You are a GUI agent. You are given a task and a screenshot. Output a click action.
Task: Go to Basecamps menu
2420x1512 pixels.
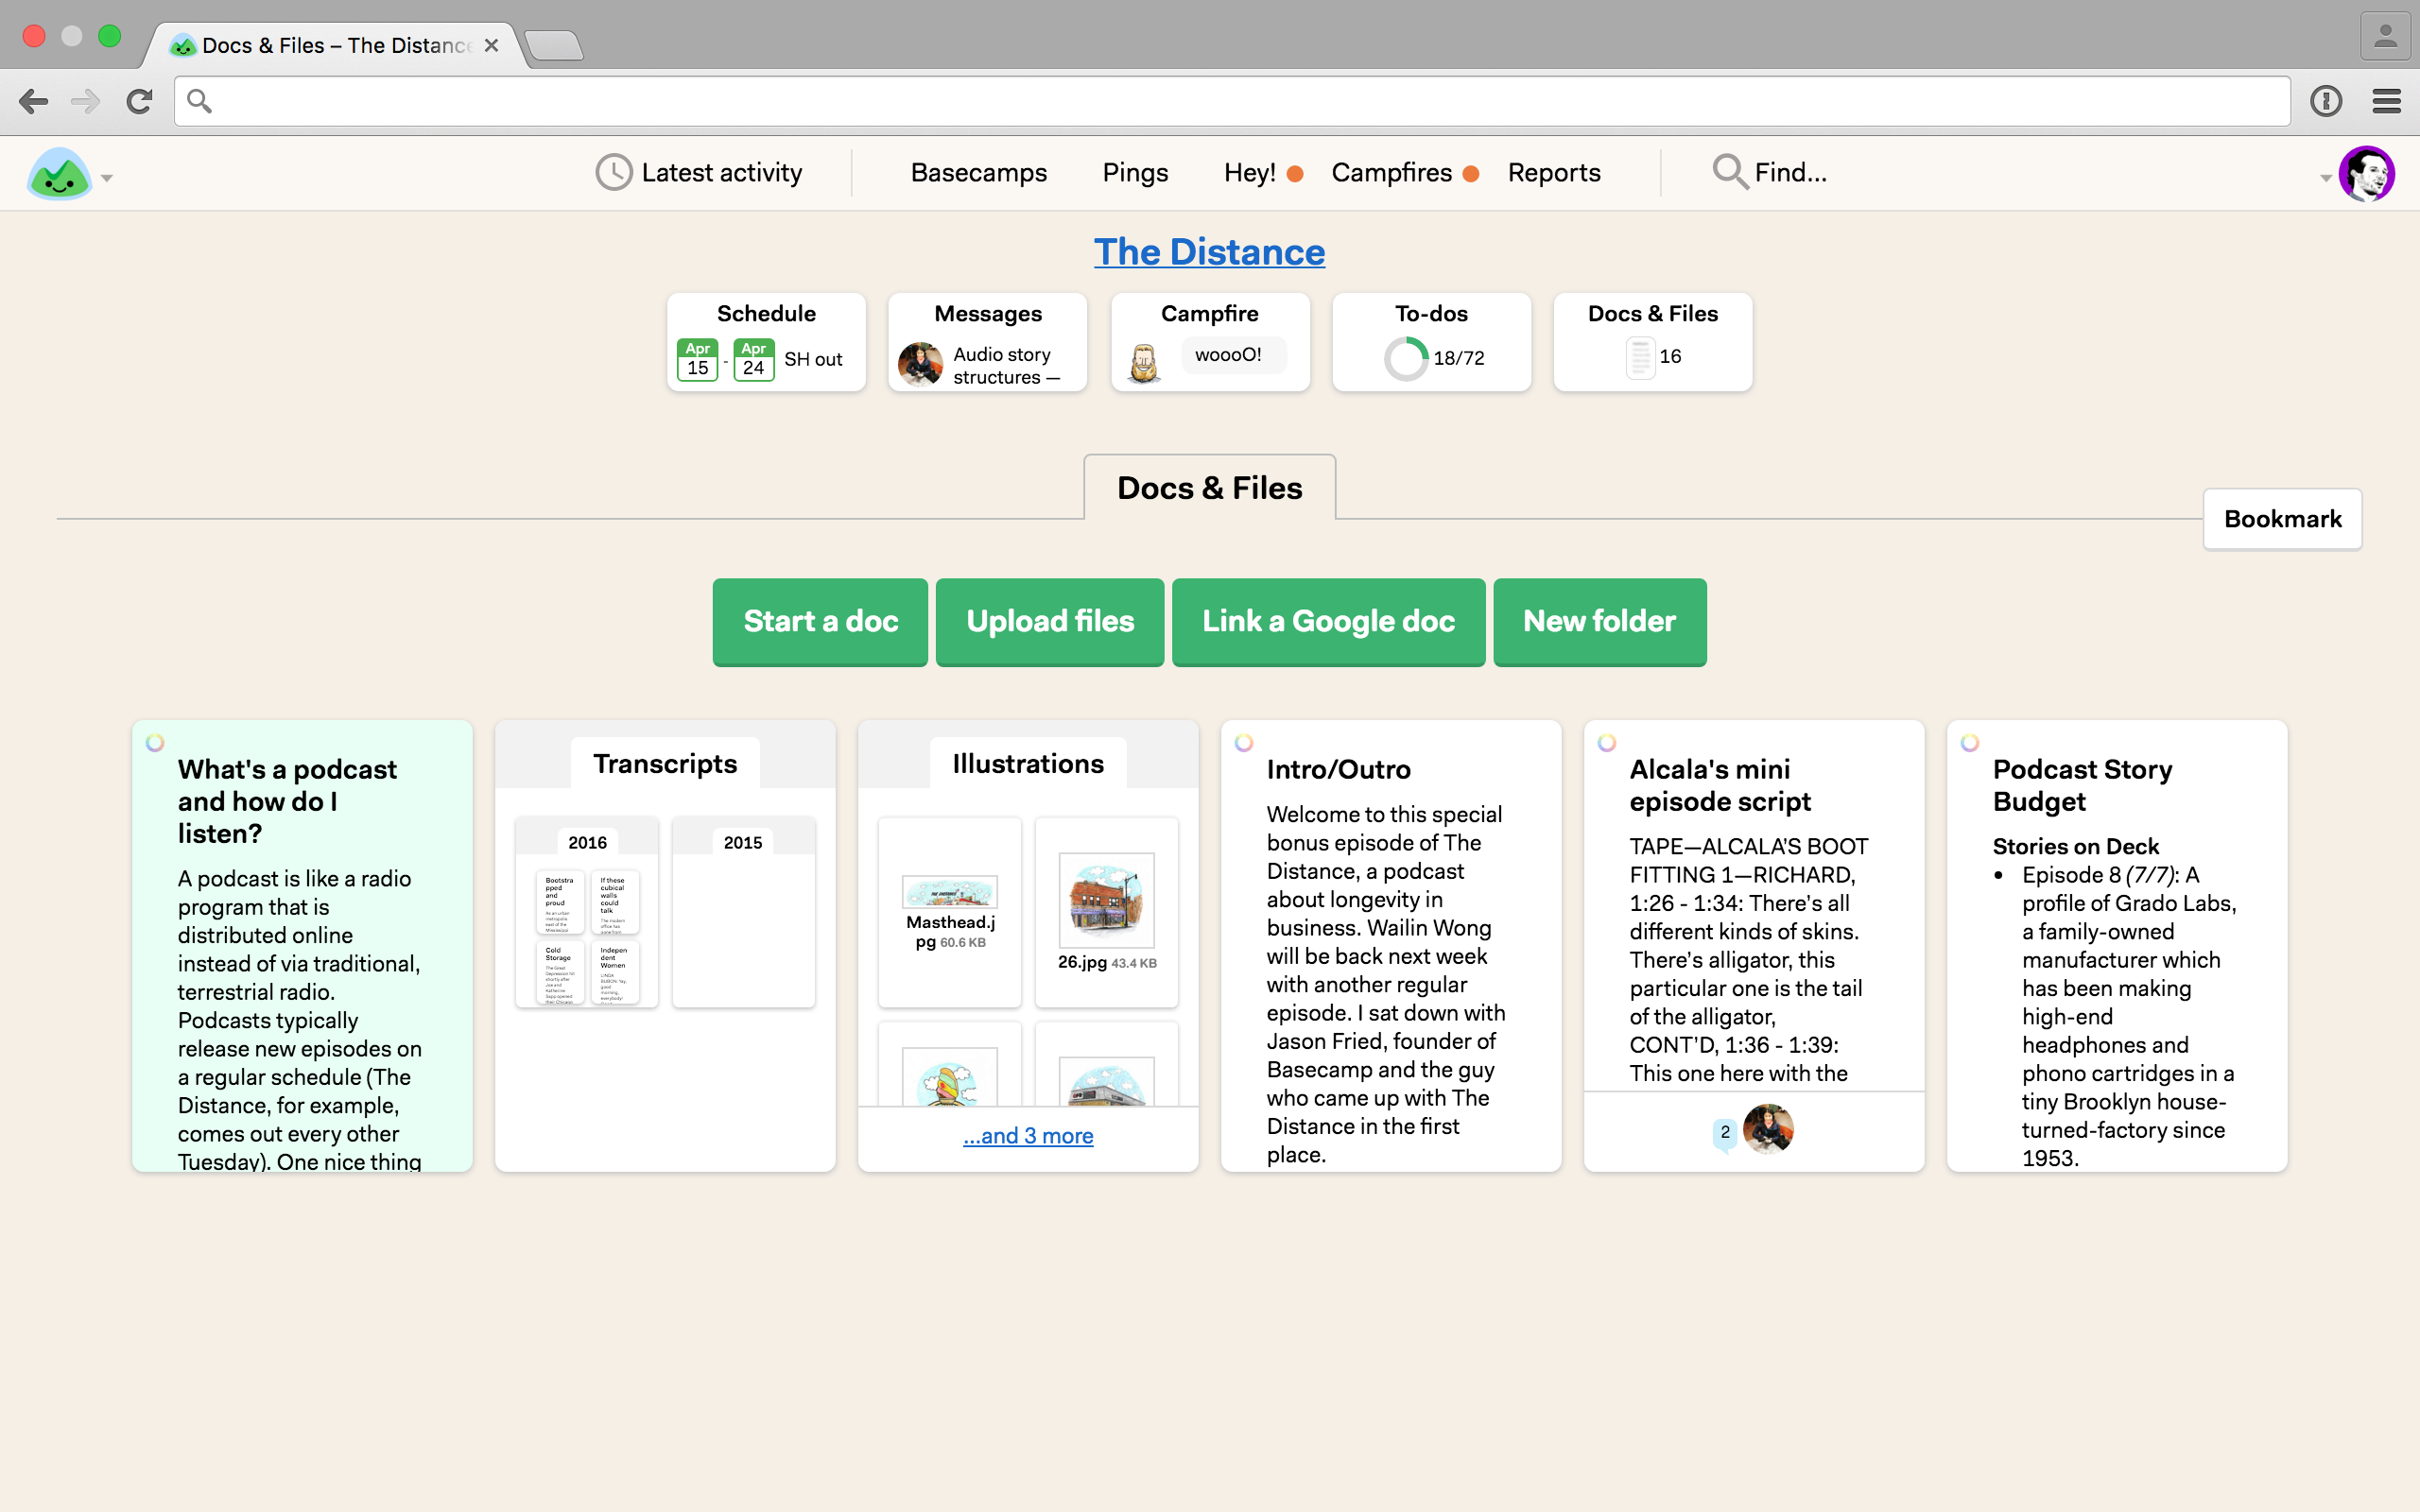pyautogui.click(x=978, y=173)
